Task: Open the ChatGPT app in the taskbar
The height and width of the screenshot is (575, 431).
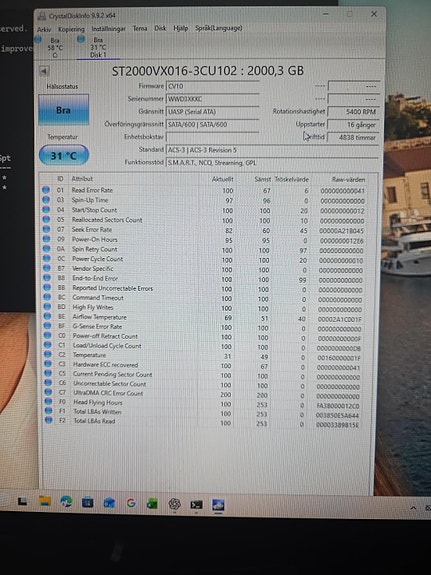Action: 174,504
